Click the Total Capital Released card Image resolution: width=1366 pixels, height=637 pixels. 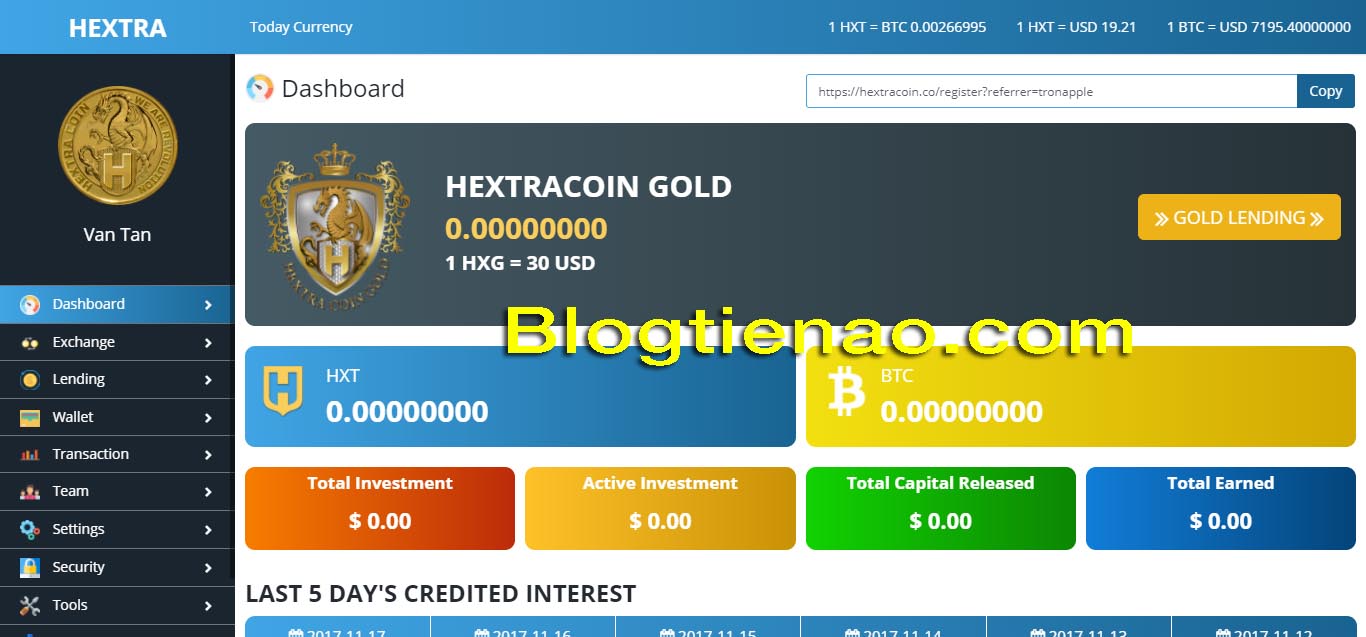[941, 508]
